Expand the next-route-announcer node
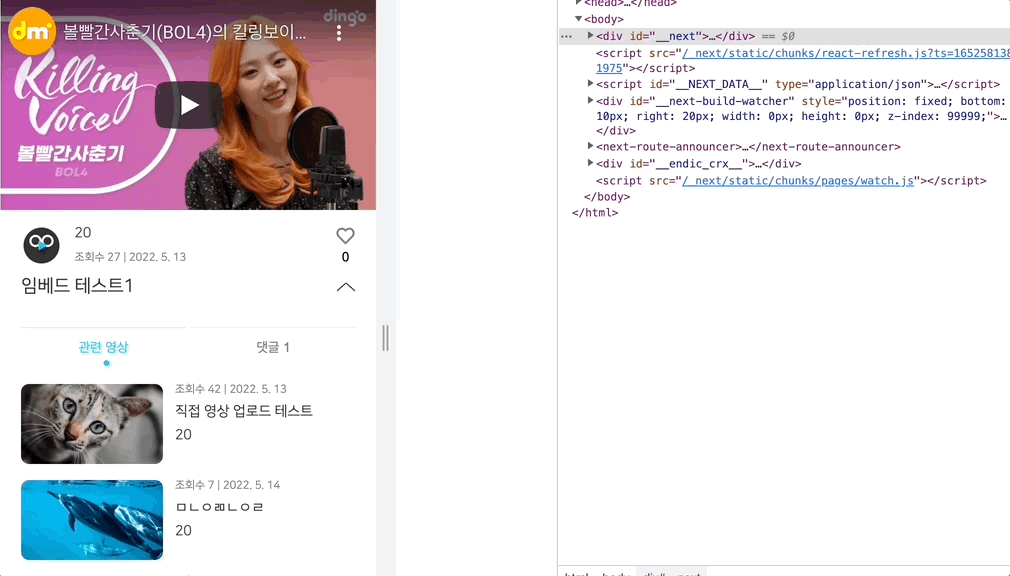The height and width of the screenshot is (576, 1010). [590, 146]
